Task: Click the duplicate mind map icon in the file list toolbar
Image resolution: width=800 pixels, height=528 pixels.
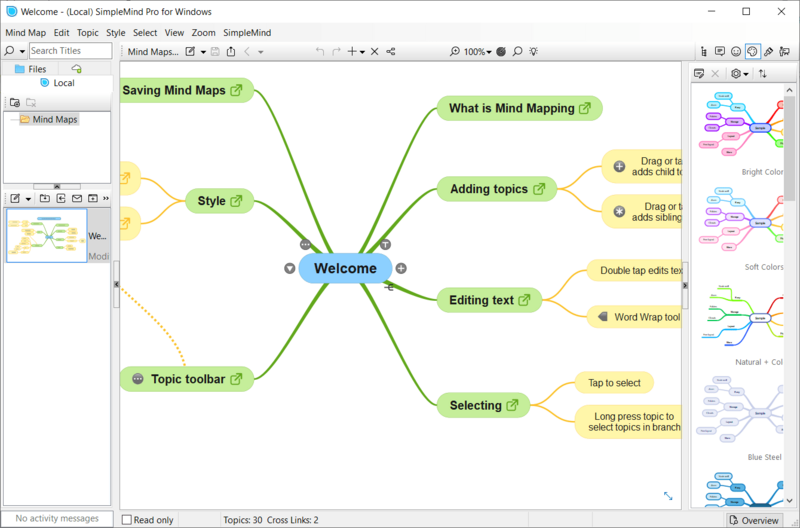Action: (92, 198)
